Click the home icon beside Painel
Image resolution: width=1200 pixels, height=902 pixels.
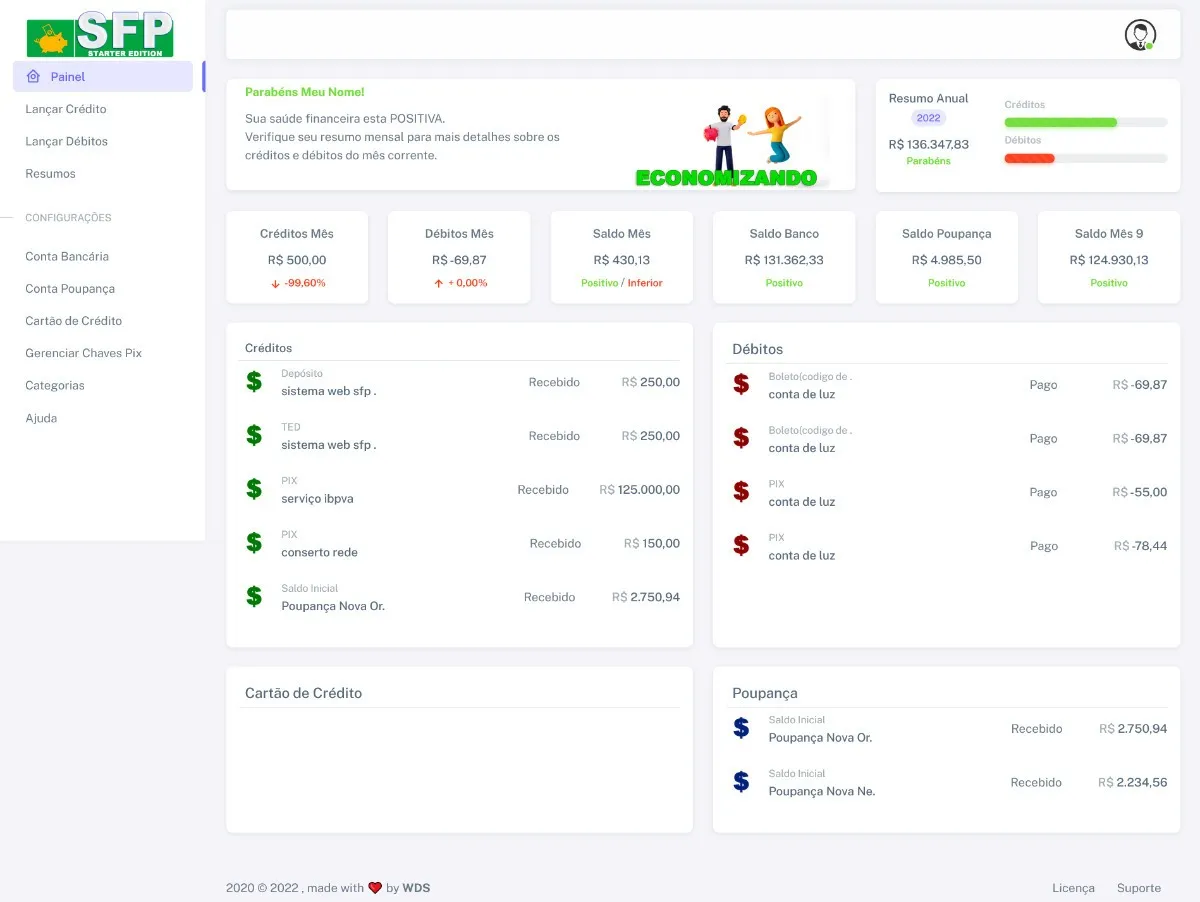point(33,77)
